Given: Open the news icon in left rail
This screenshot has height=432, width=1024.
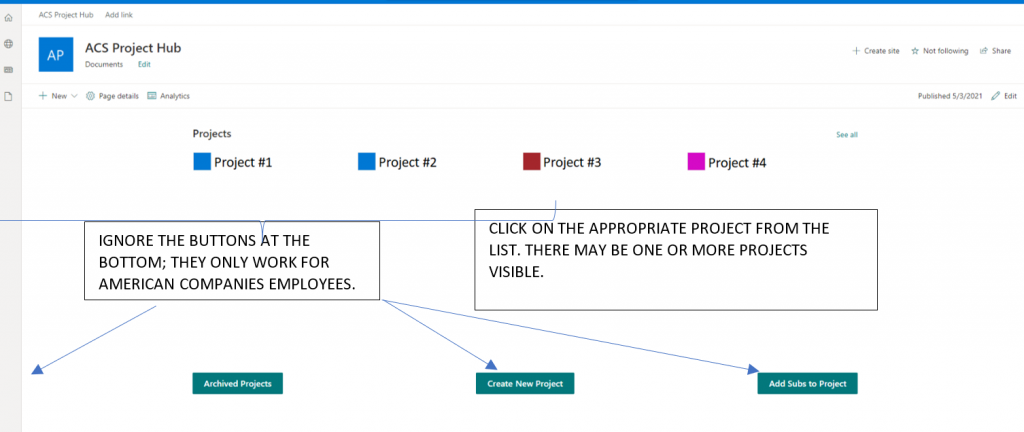Looking at the screenshot, I should click(x=8, y=69).
